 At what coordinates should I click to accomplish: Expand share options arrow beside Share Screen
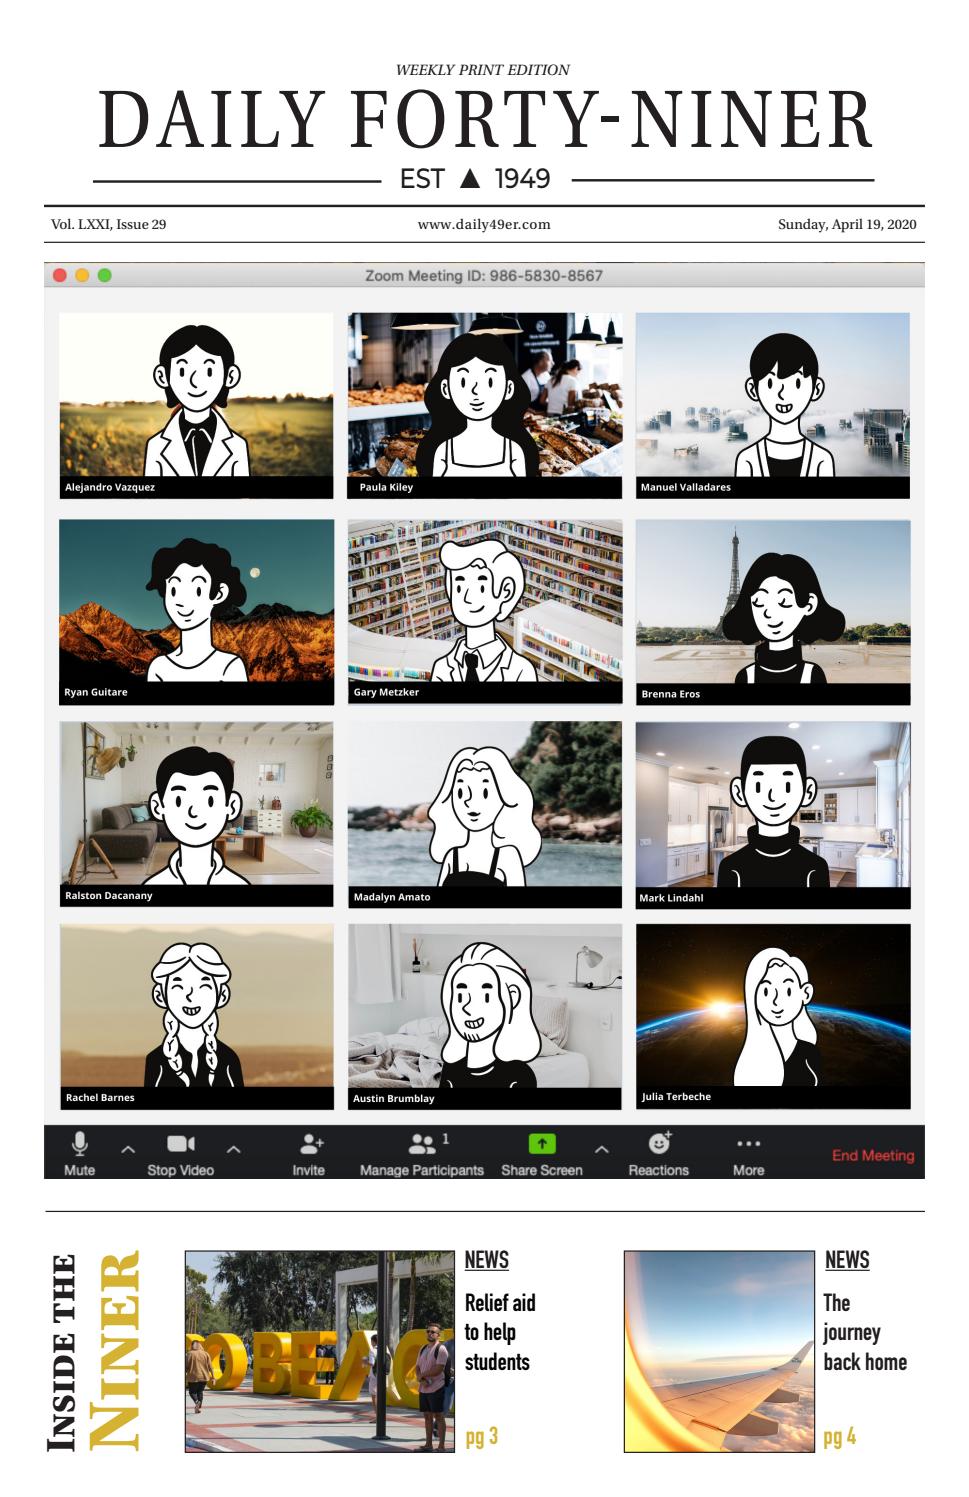click(x=601, y=1150)
